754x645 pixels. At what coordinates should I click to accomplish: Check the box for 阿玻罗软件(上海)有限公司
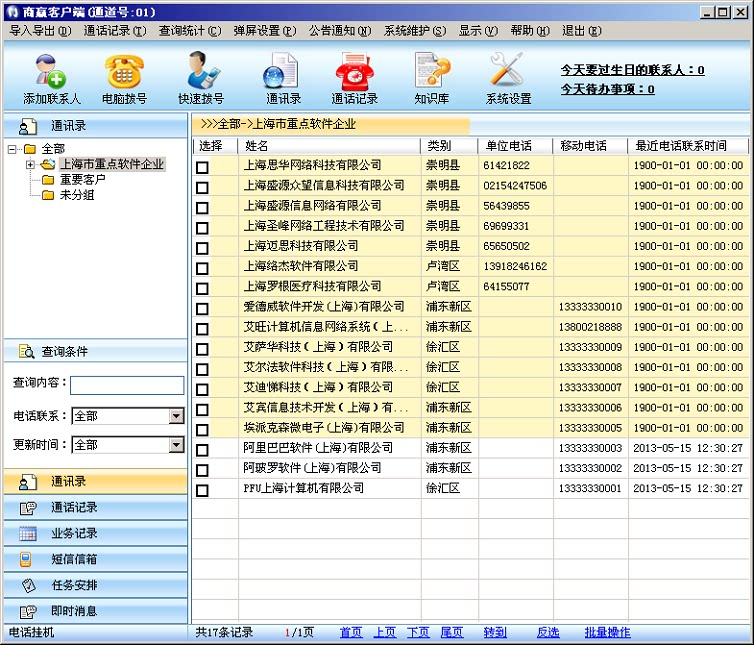202,470
